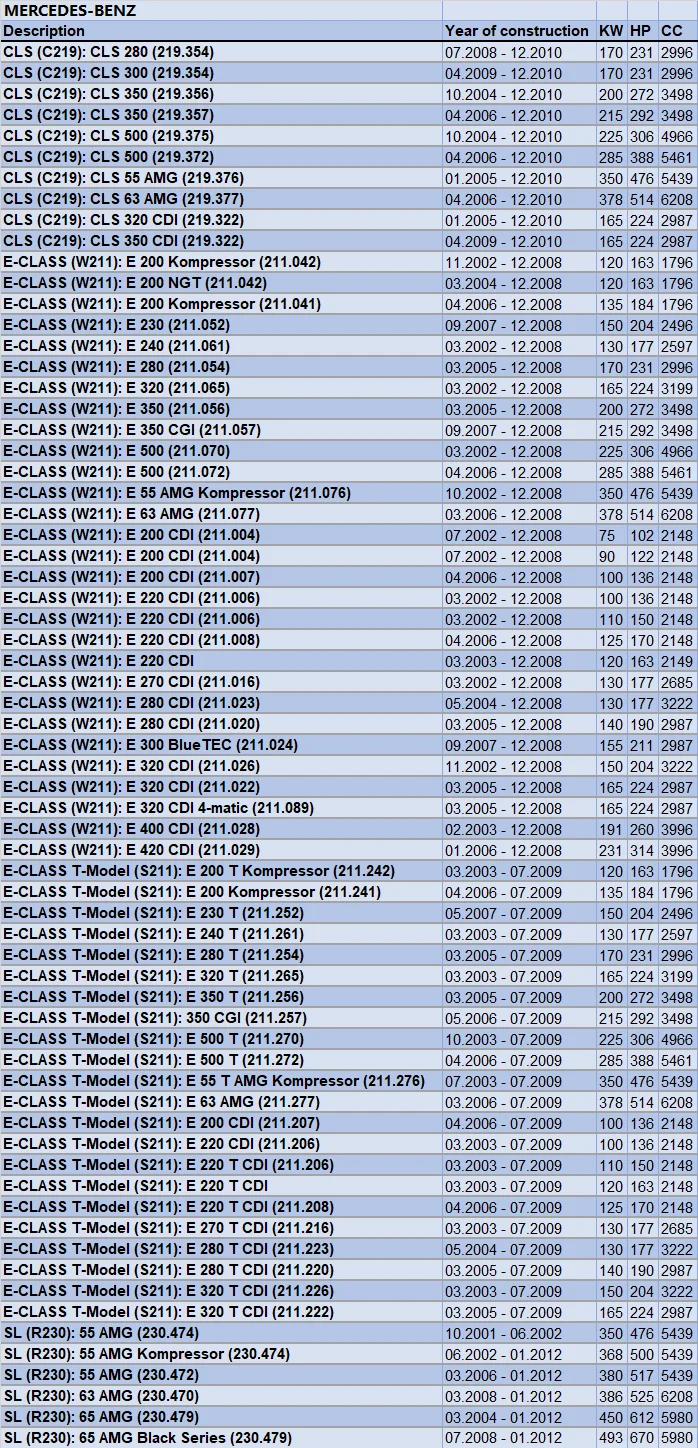Select the E 280 T (211.254) row

coord(349,955)
